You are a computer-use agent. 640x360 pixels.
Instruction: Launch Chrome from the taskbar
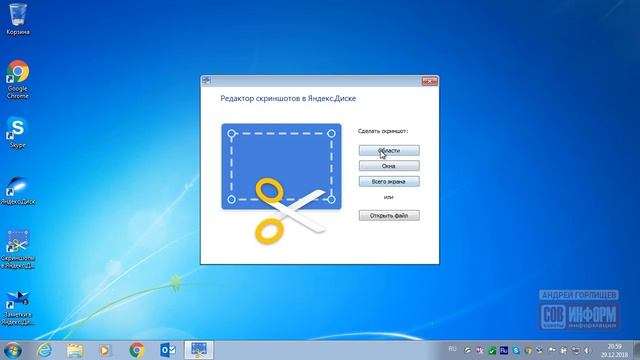tap(137, 351)
